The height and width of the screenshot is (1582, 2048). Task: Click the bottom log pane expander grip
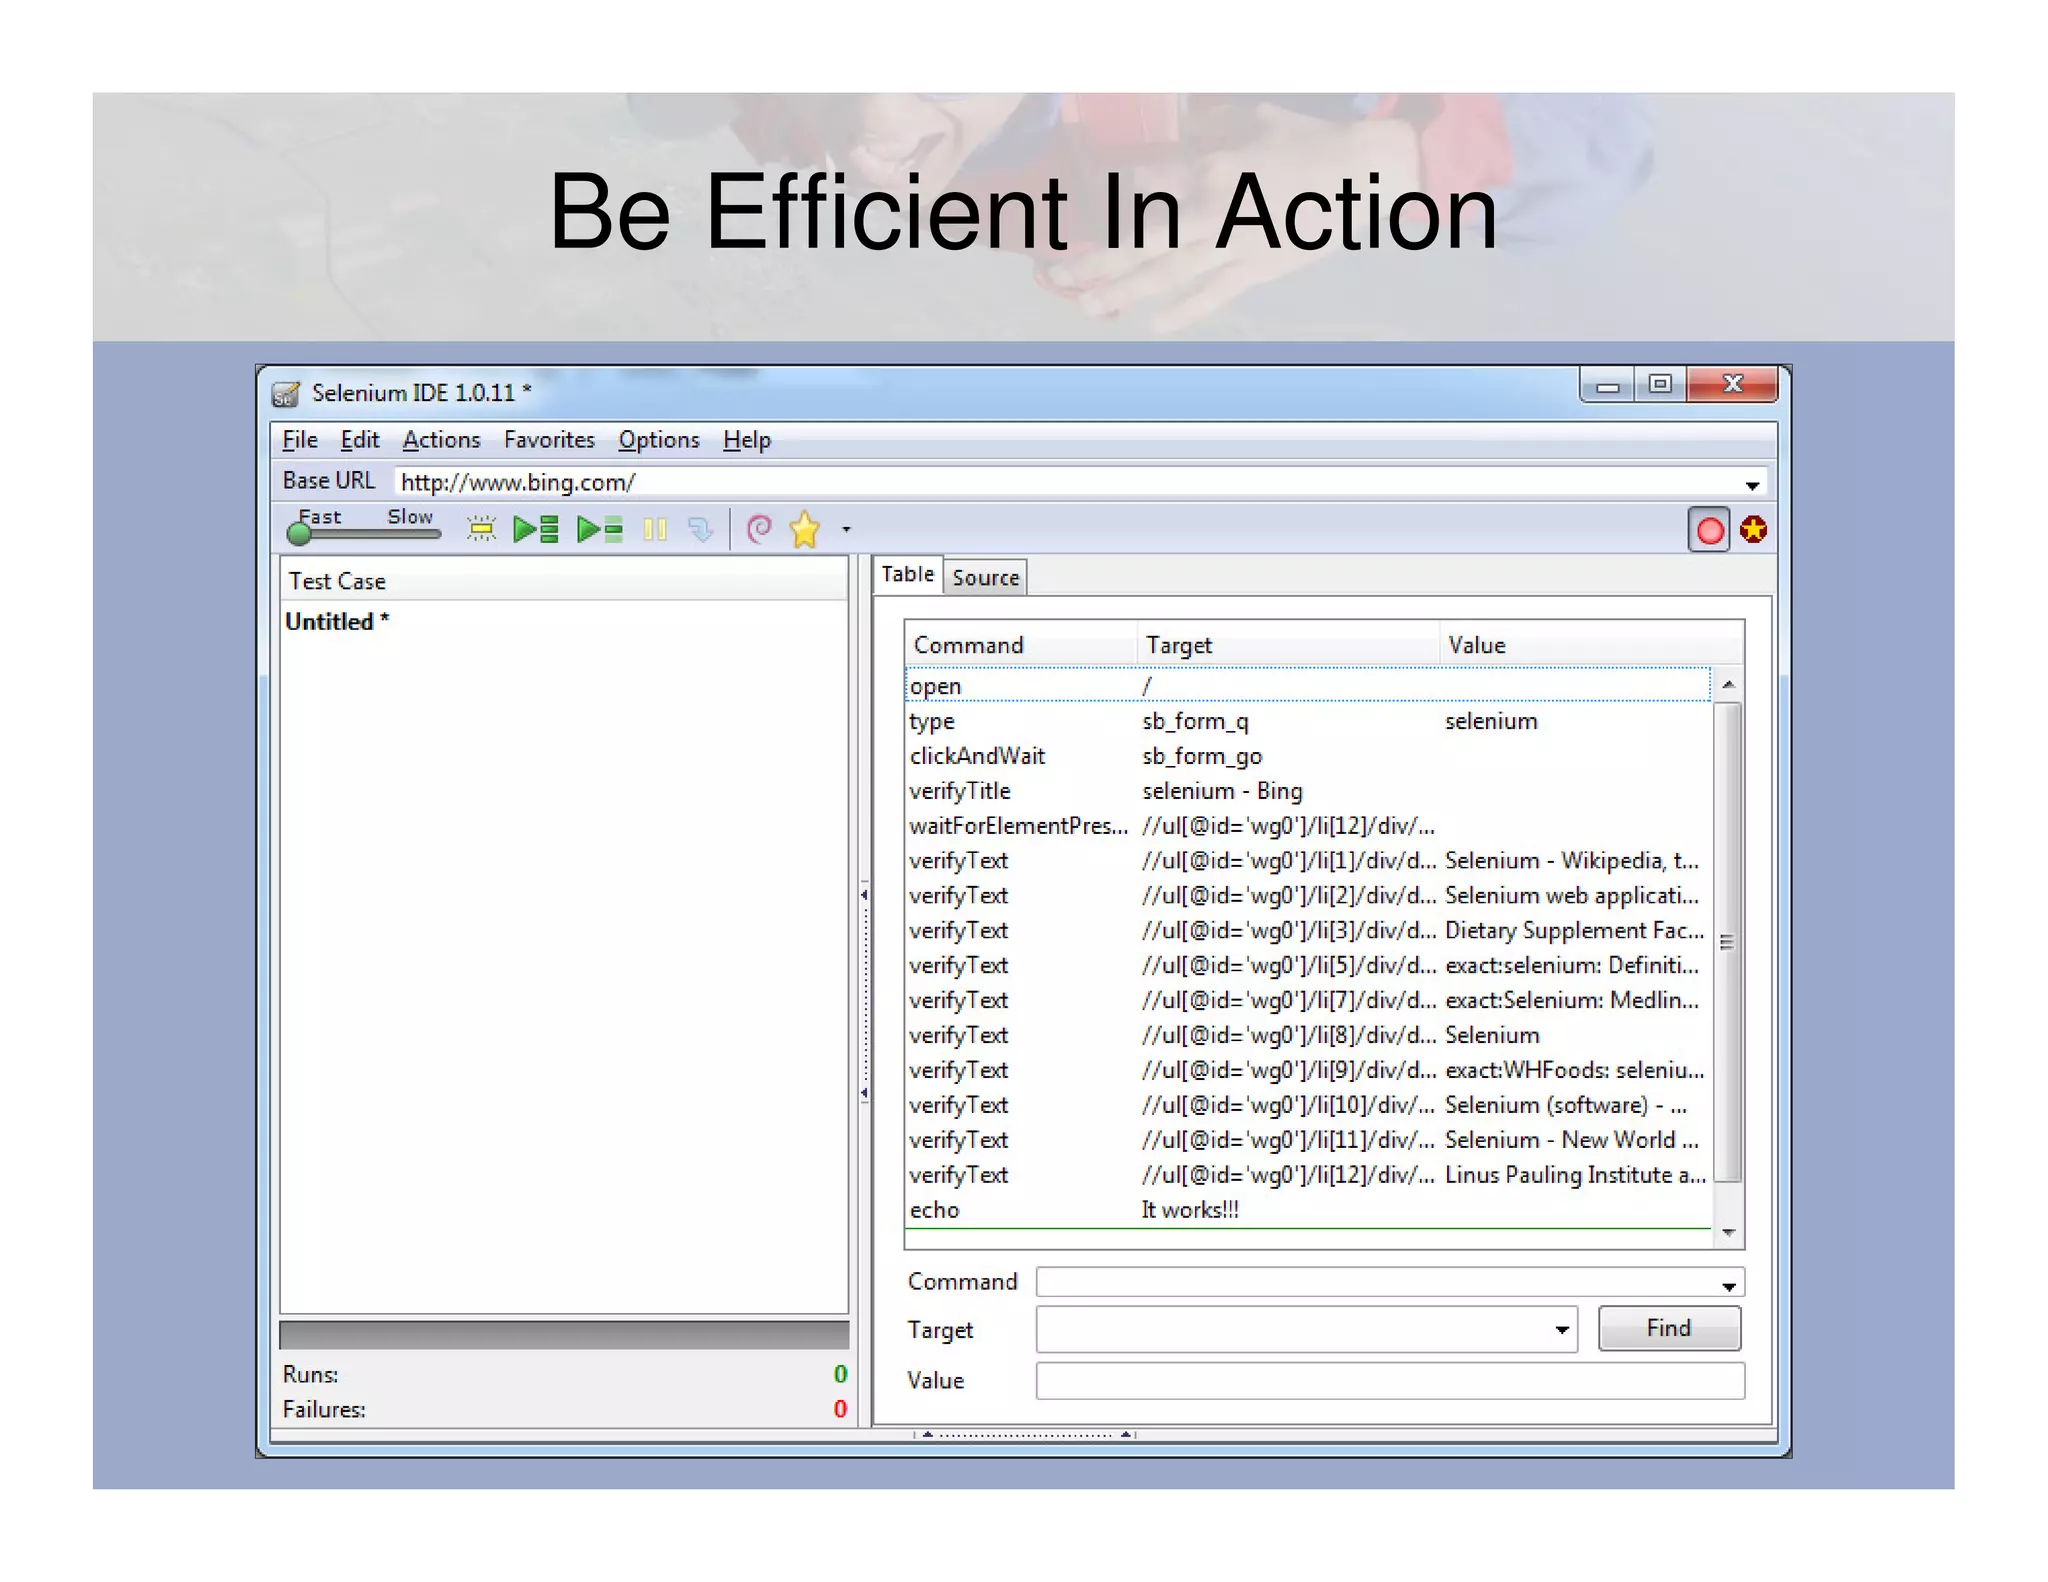click(x=1025, y=1434)
